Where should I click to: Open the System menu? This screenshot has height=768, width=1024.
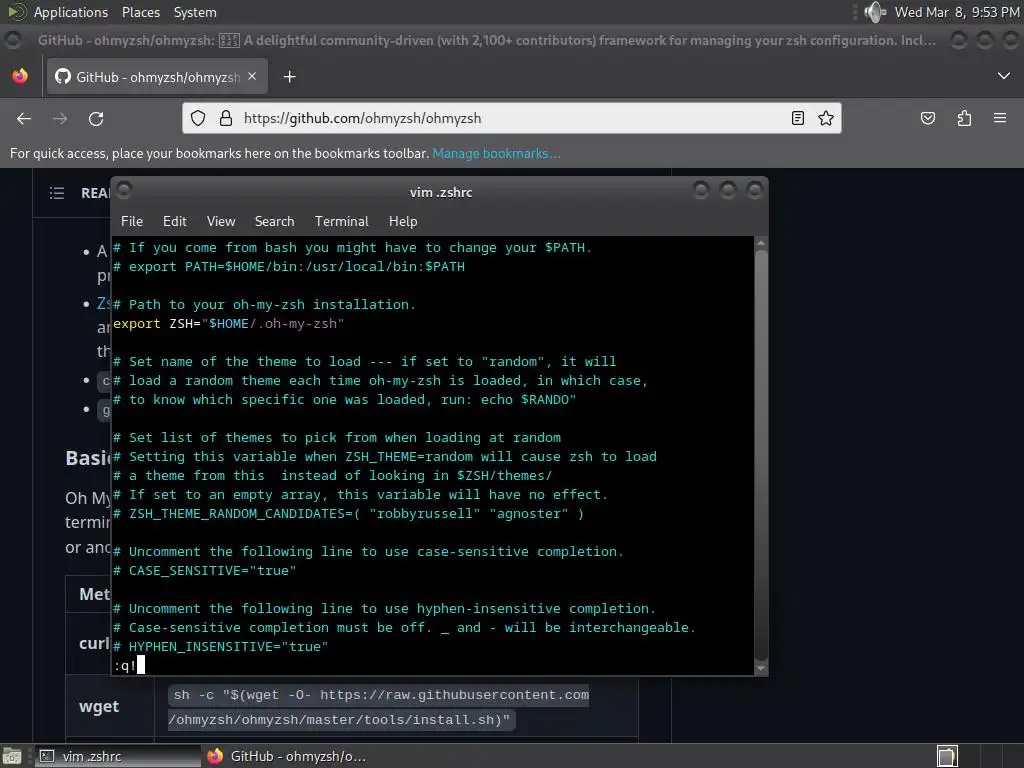click(x=195, y=12)
